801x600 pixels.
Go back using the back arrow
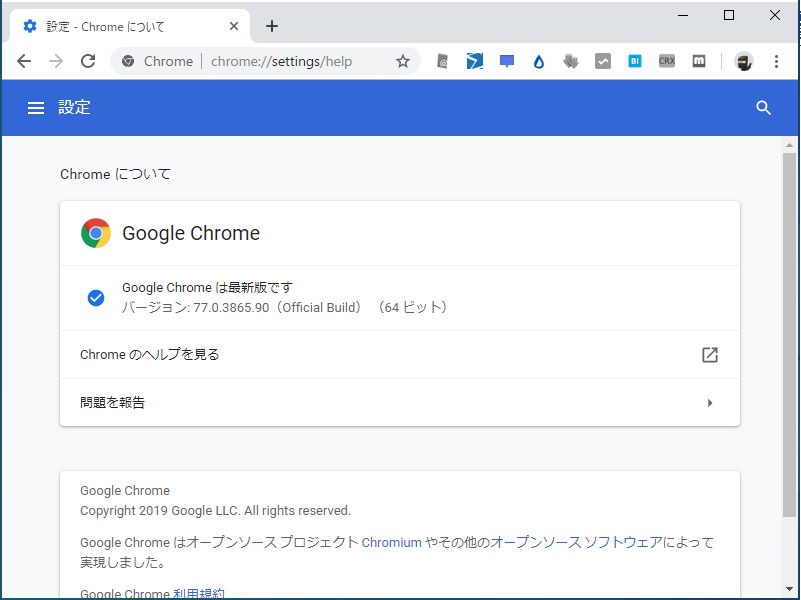[x=24, y=61]
